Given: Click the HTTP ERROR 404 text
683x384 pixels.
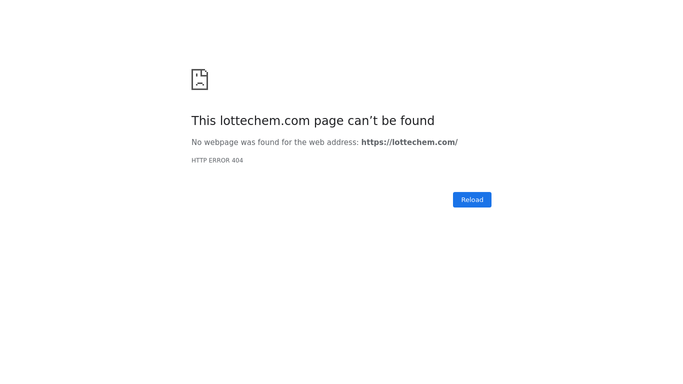Looking at the screenshot, I should click(217, 161).
